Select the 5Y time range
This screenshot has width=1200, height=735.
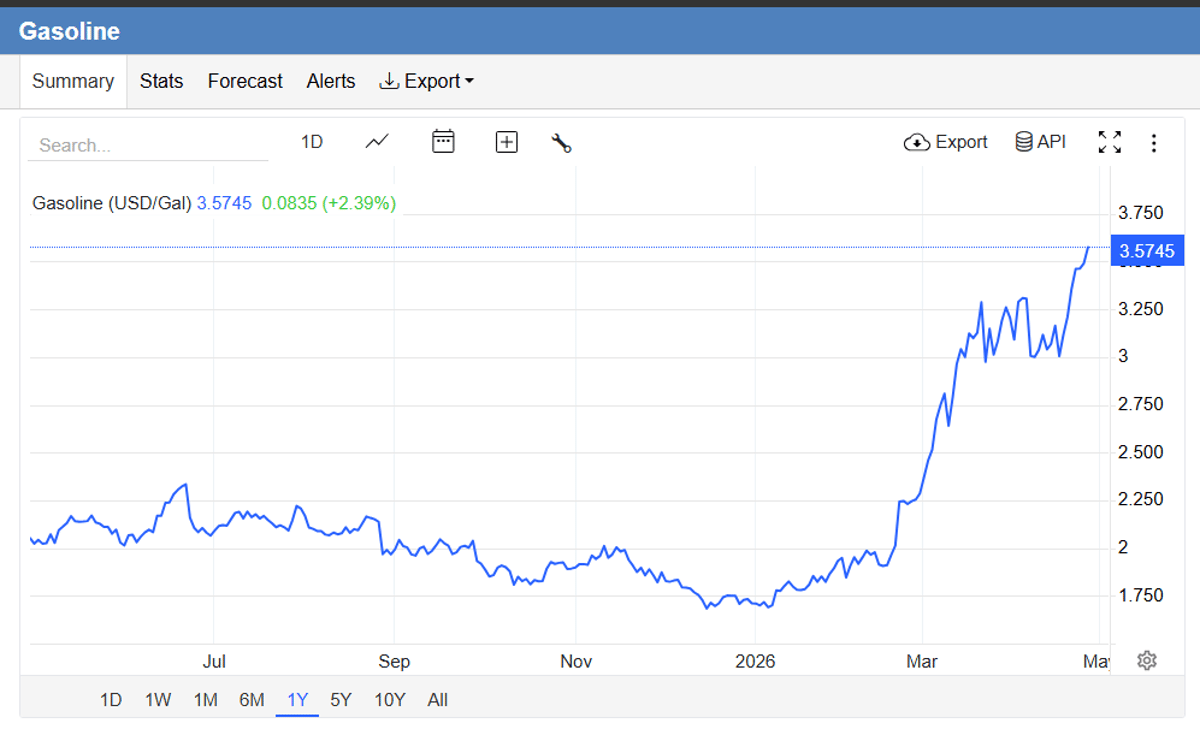point(341,700)
